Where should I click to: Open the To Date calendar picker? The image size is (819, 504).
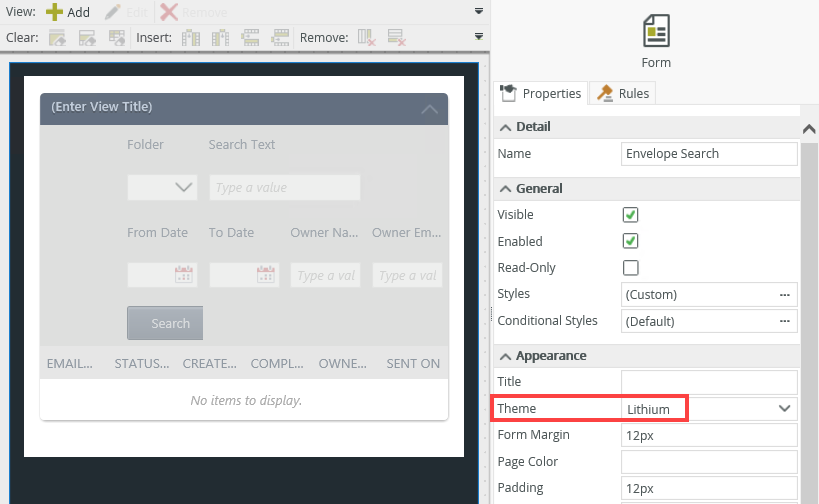pyautogui.click(x=265, y=274)
